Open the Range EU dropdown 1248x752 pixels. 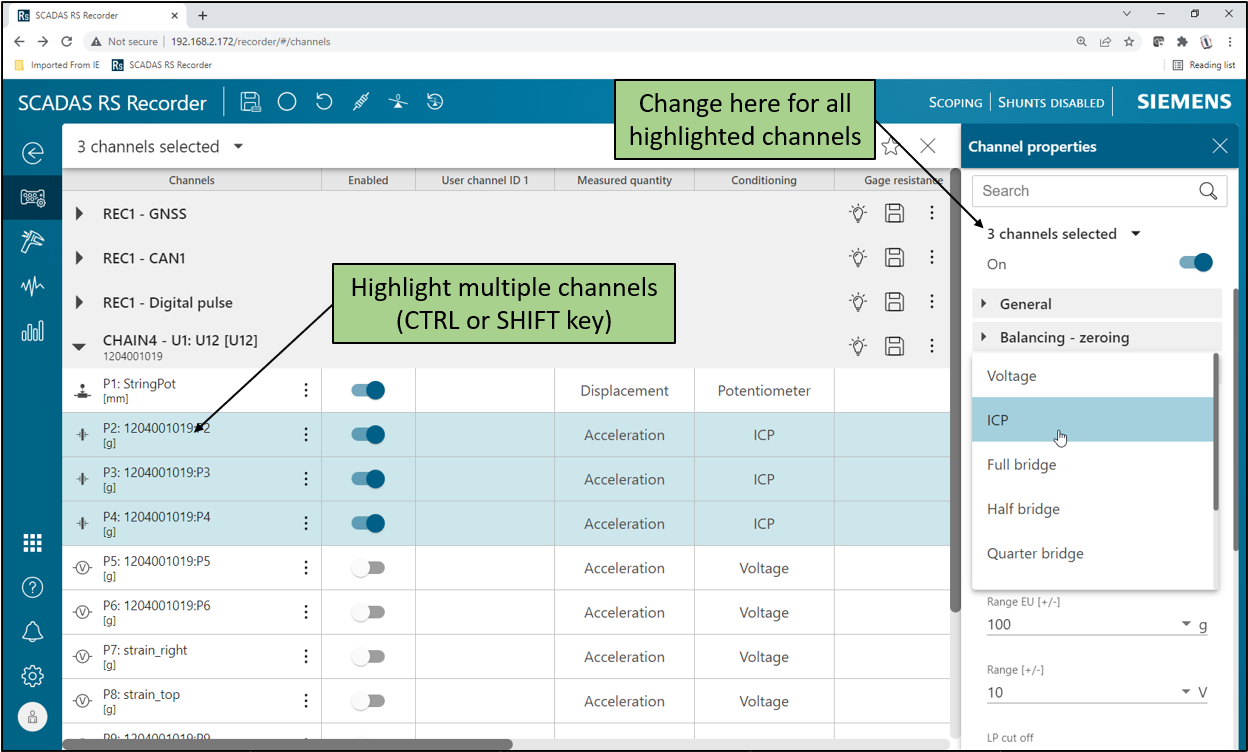coord(1187,624)
